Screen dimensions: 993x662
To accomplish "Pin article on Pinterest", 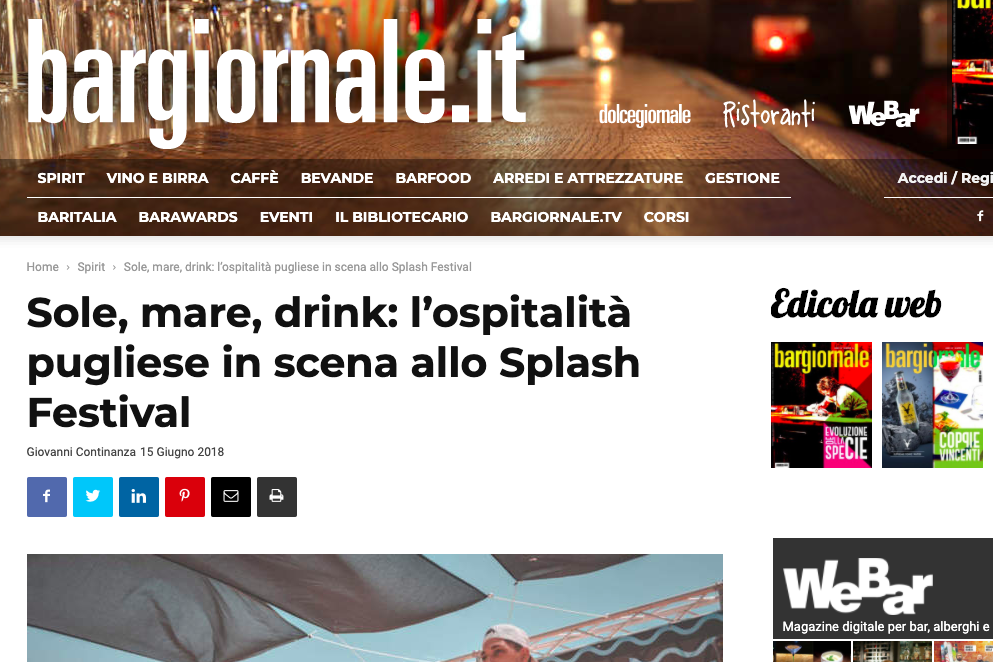I will (x=185, y=497).
